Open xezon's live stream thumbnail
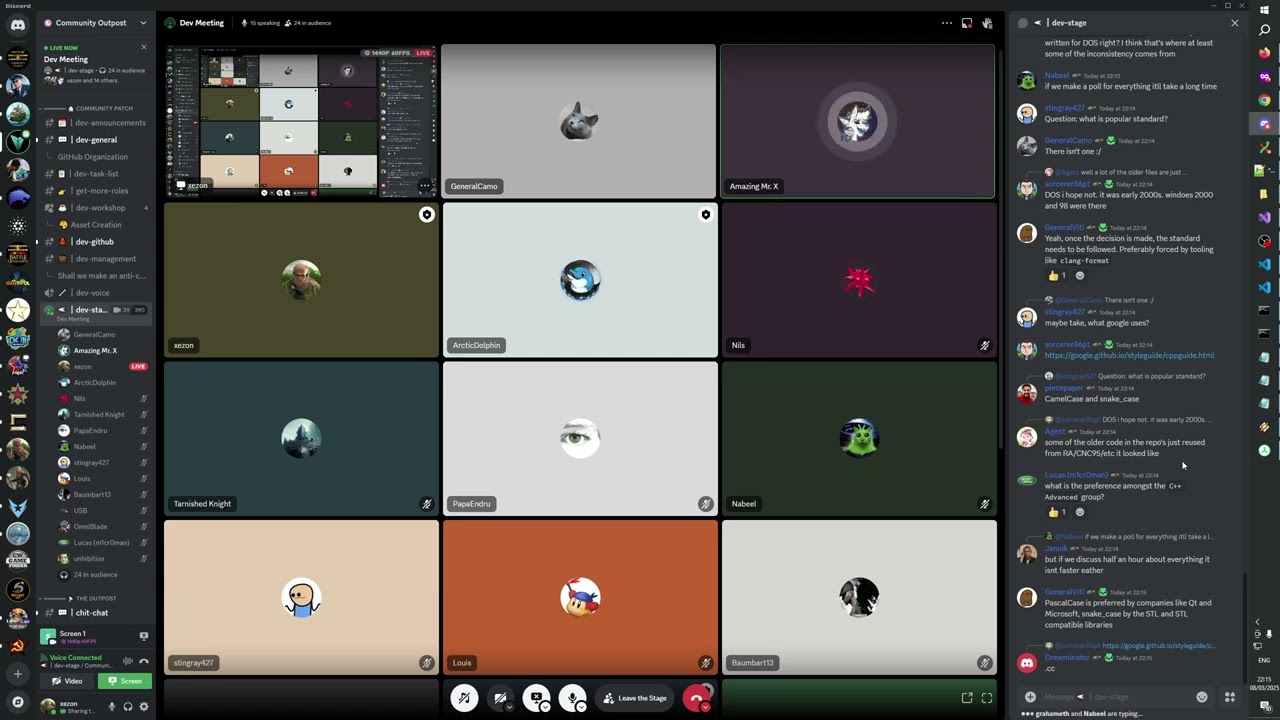Viewport: 1280px width, 720px height. coord(301,121)
